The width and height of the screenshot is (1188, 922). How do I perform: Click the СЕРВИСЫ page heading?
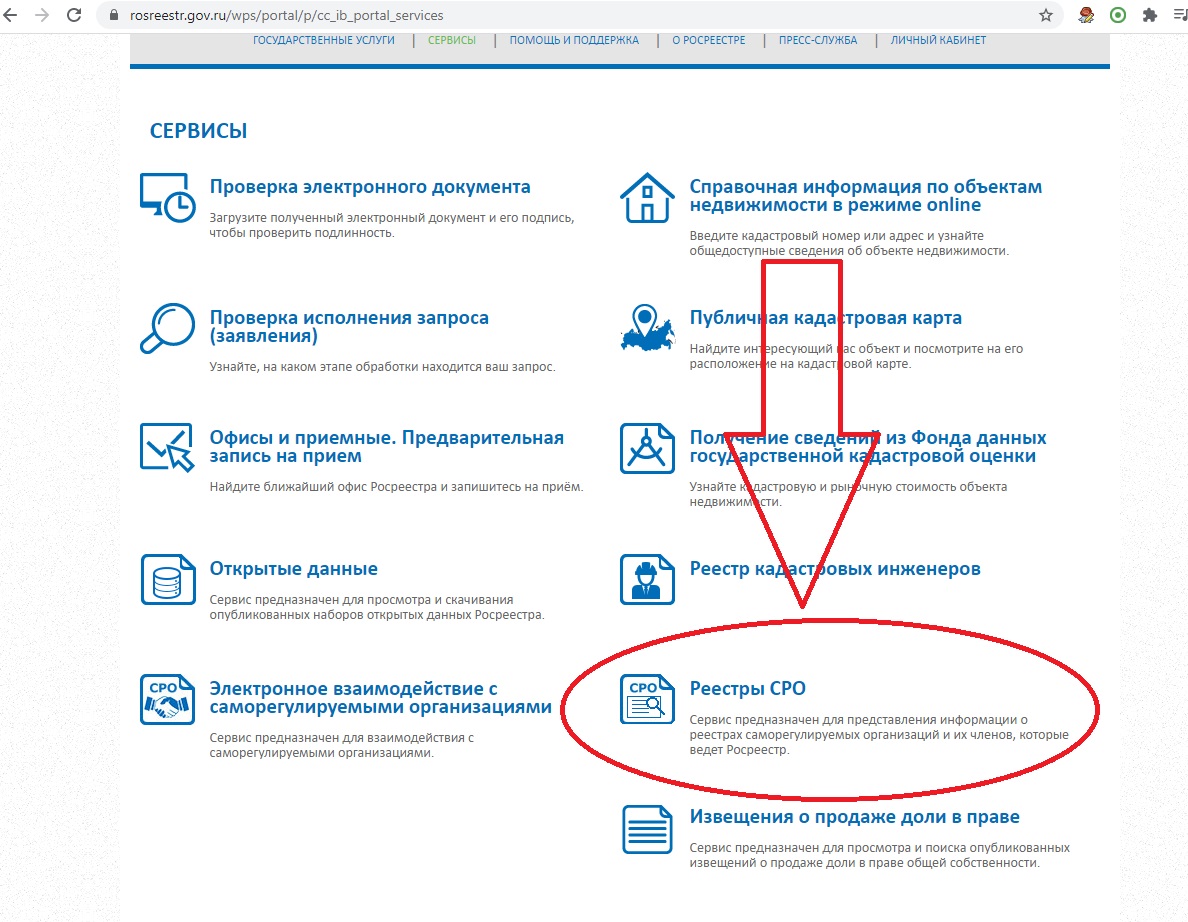point(199,131)
